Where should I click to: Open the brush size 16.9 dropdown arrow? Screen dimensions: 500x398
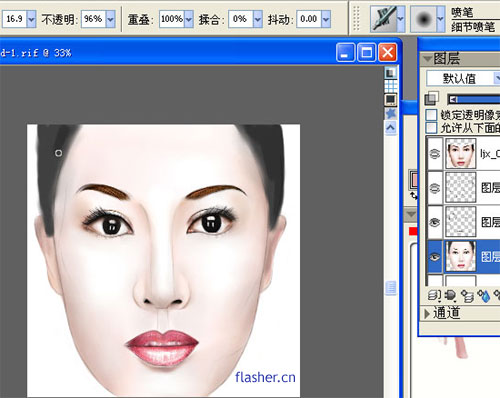(31, 19)
